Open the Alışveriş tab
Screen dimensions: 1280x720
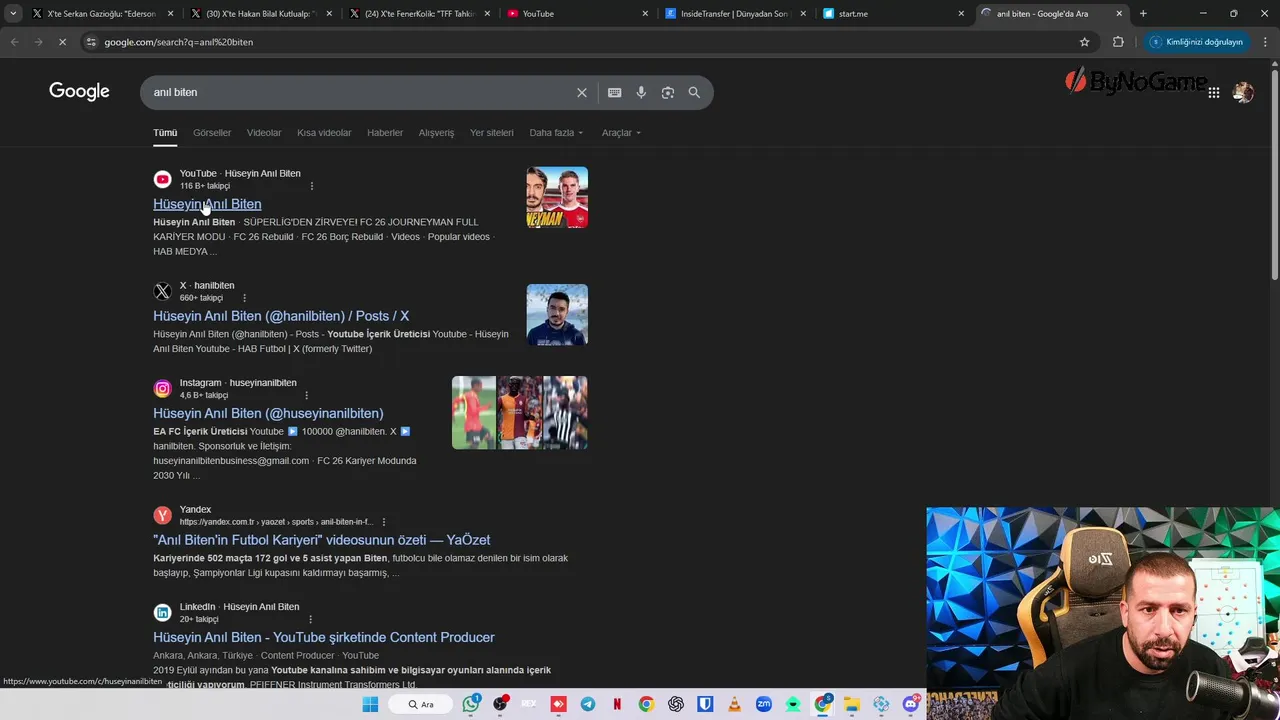[x=436, y=132]
